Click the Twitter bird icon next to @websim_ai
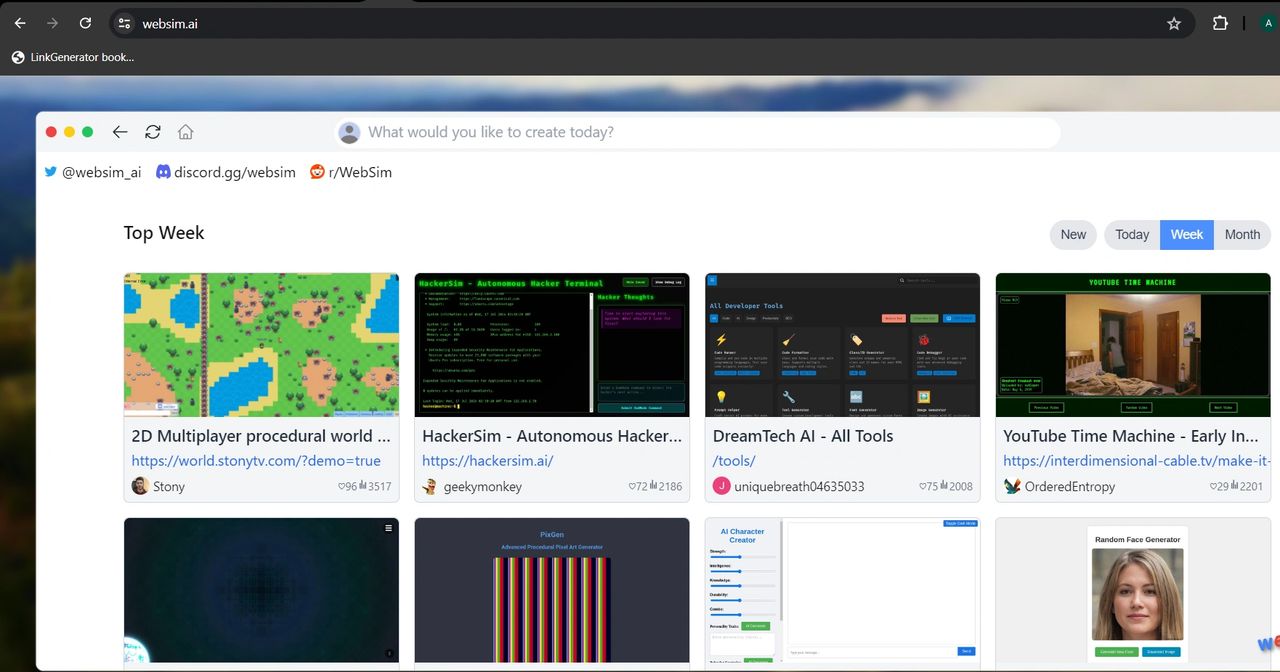The image size is (1280, 672). point(50,171)
